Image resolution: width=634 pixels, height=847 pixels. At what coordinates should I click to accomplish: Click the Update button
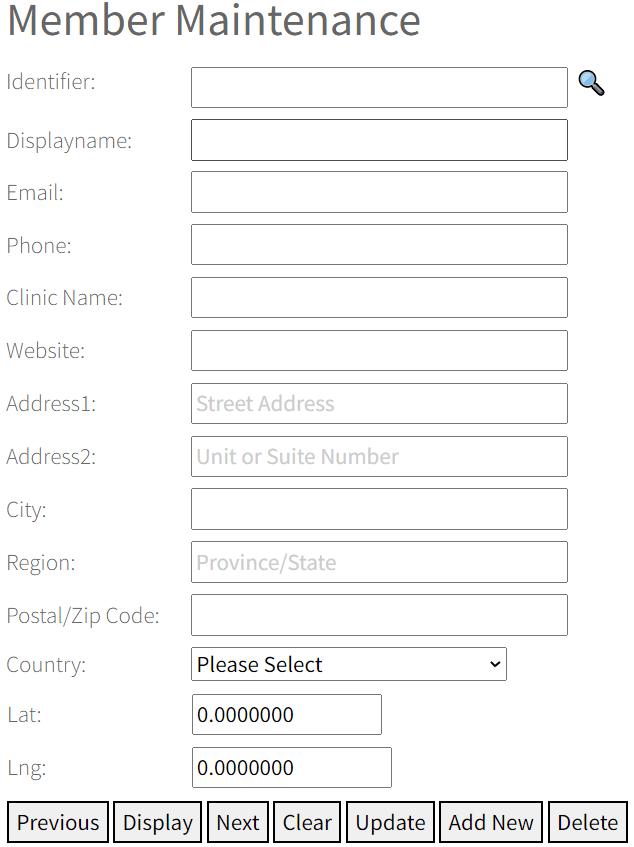click(390, 822)
